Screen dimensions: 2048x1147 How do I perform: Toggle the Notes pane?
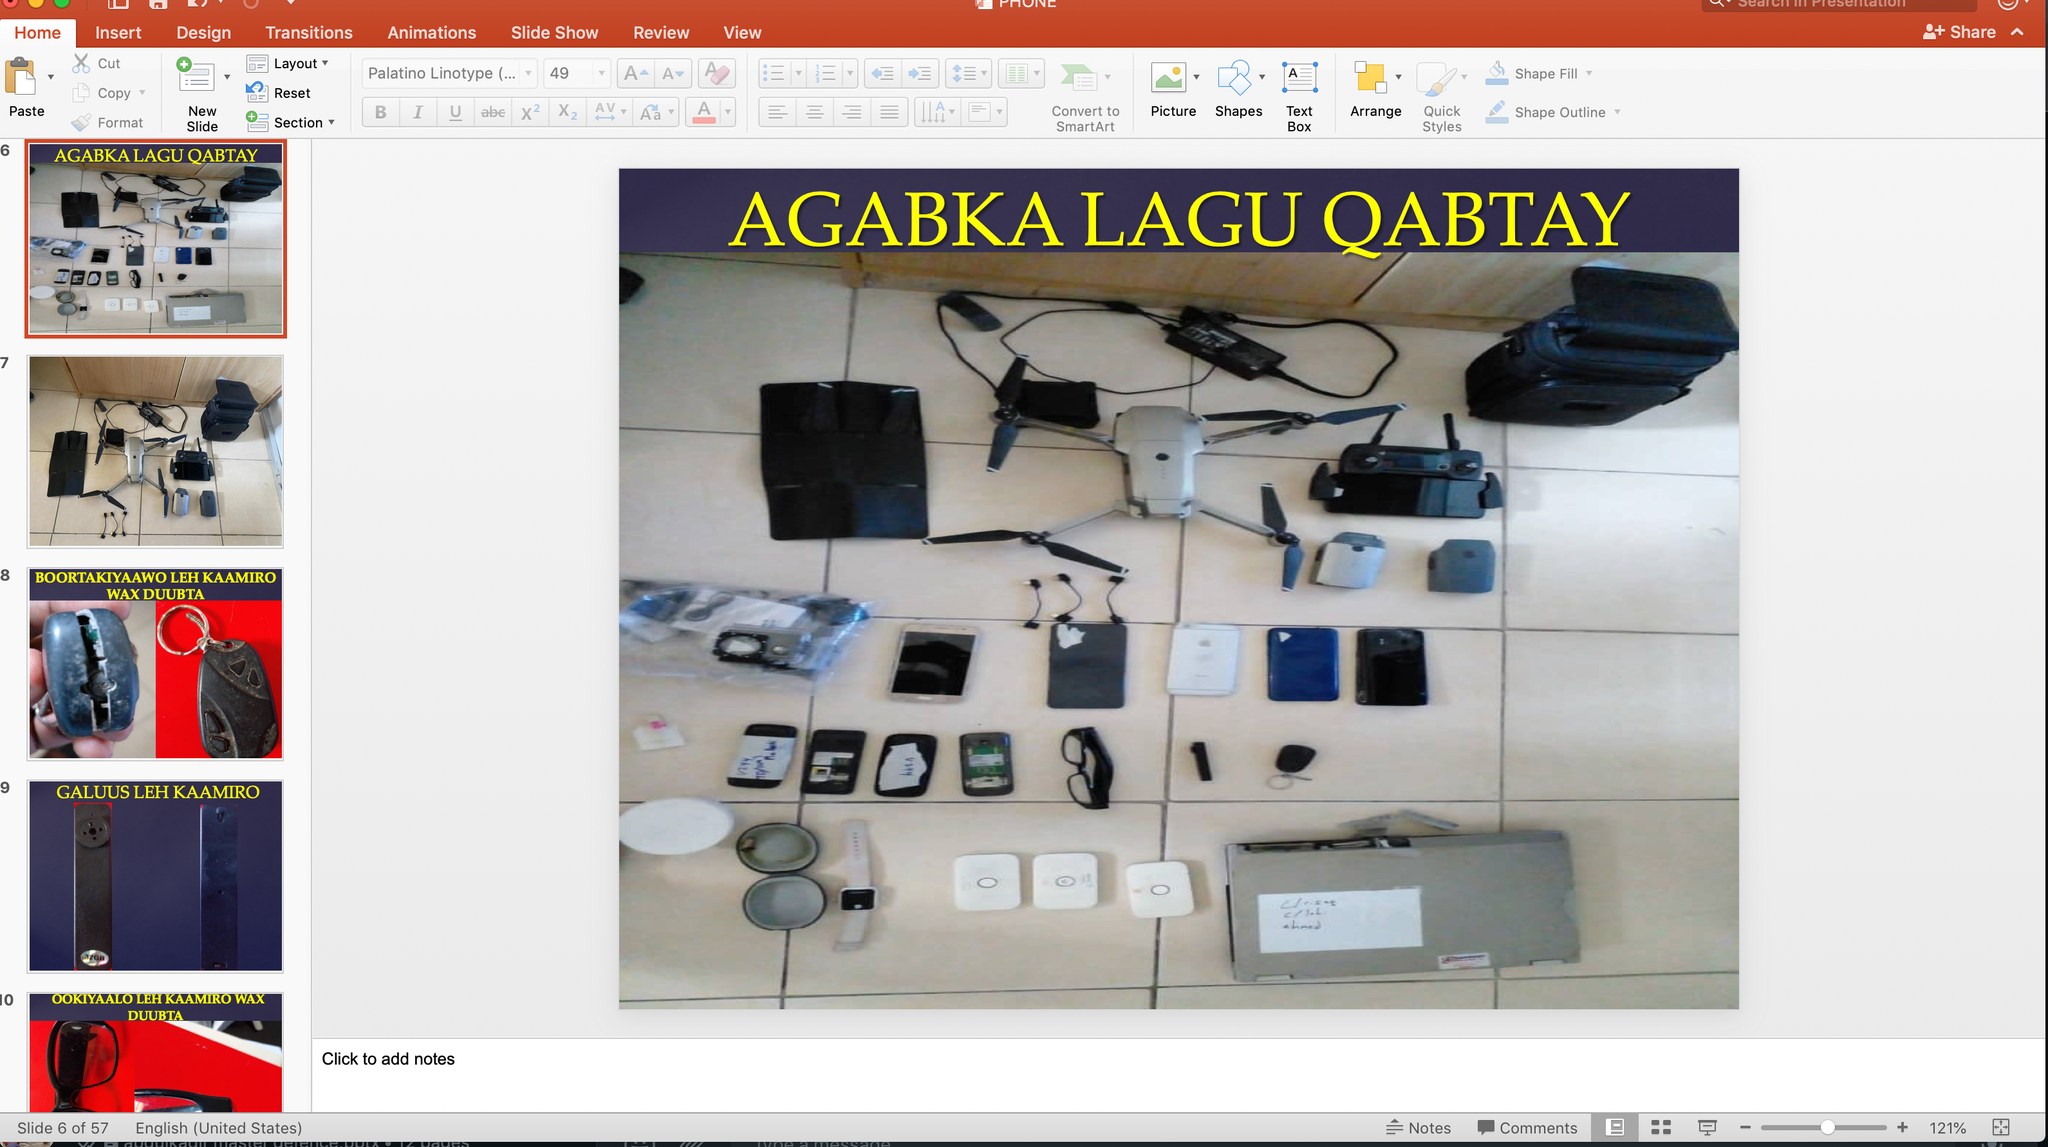(x=1418, y=1127)
